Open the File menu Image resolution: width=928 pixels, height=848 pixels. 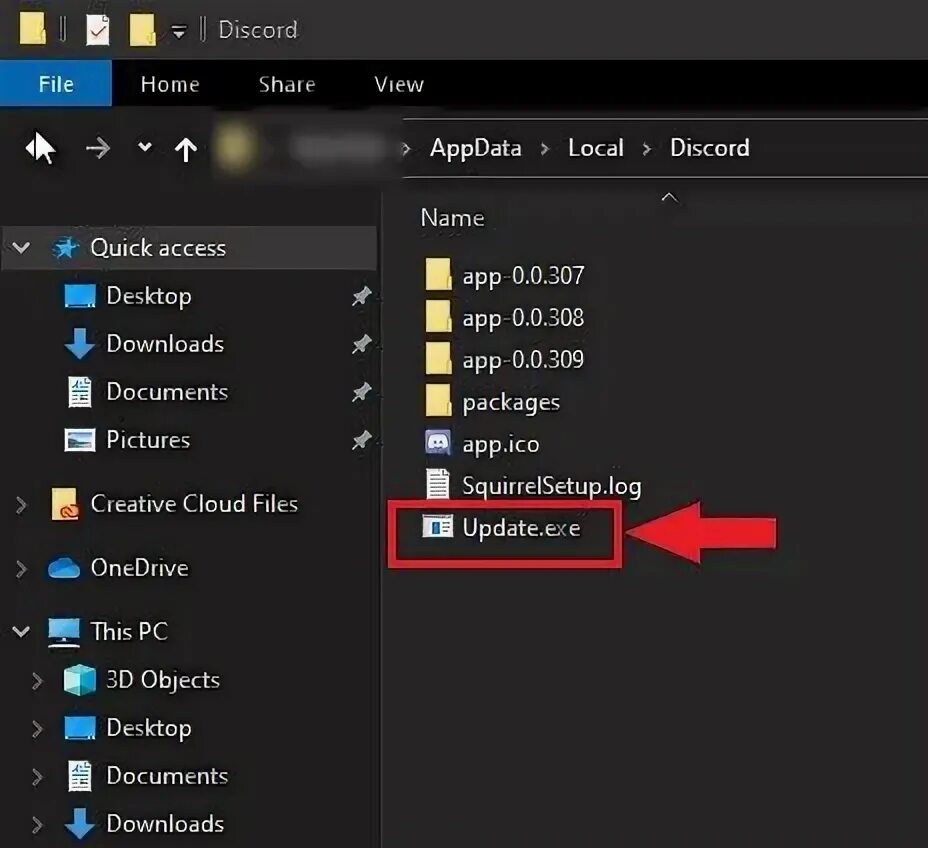(x=55, y=84)
